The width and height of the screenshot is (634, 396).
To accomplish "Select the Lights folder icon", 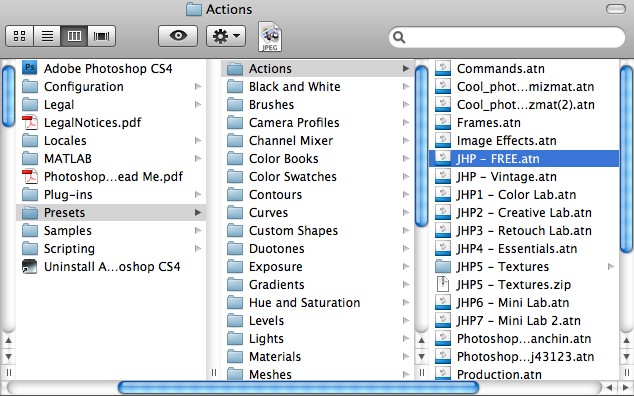I will 235,339.
